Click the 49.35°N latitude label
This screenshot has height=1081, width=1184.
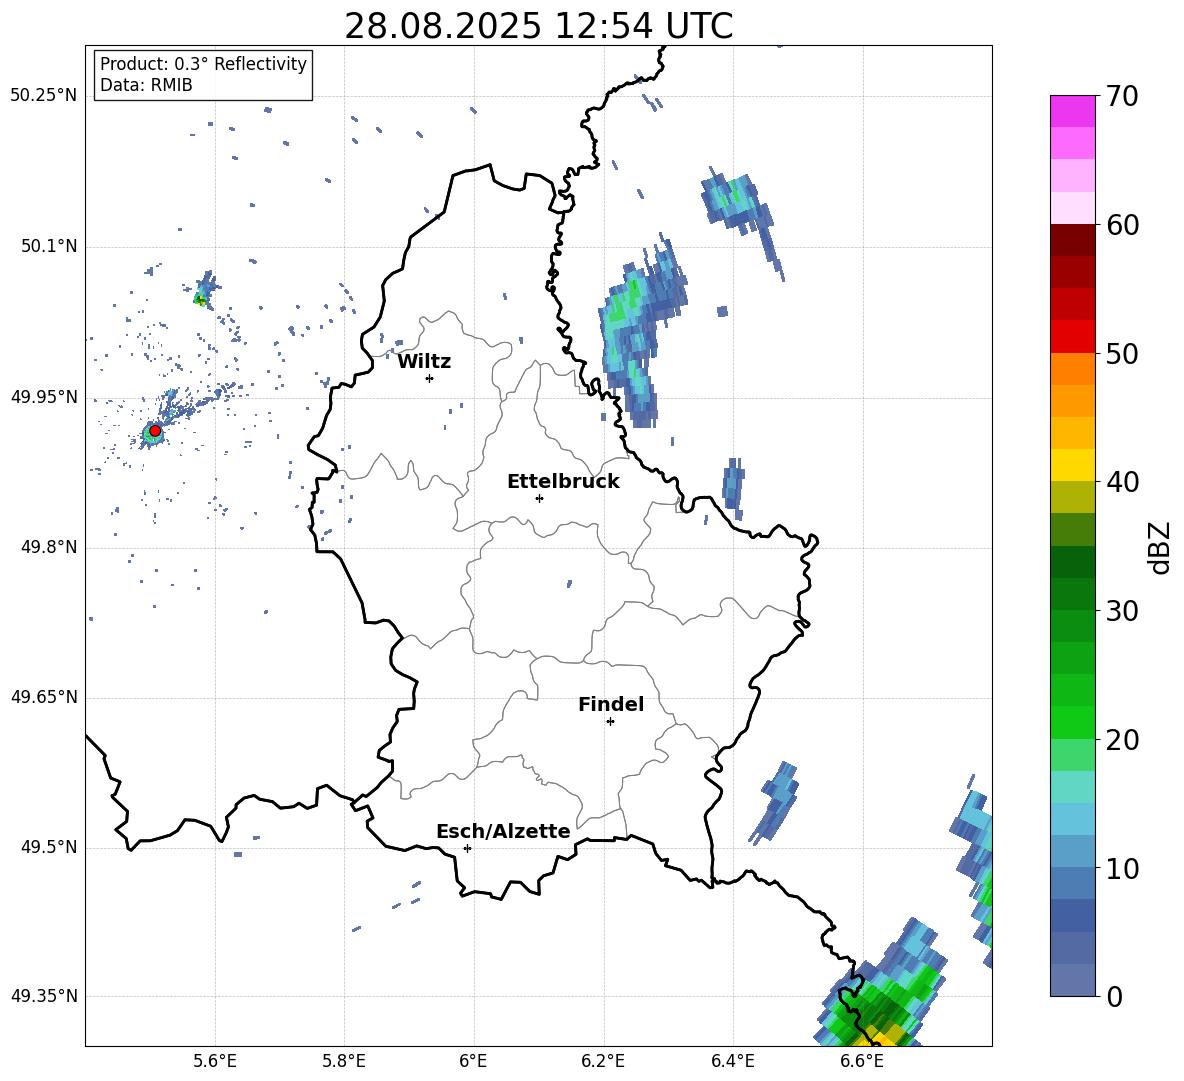(x=44, y=996)
